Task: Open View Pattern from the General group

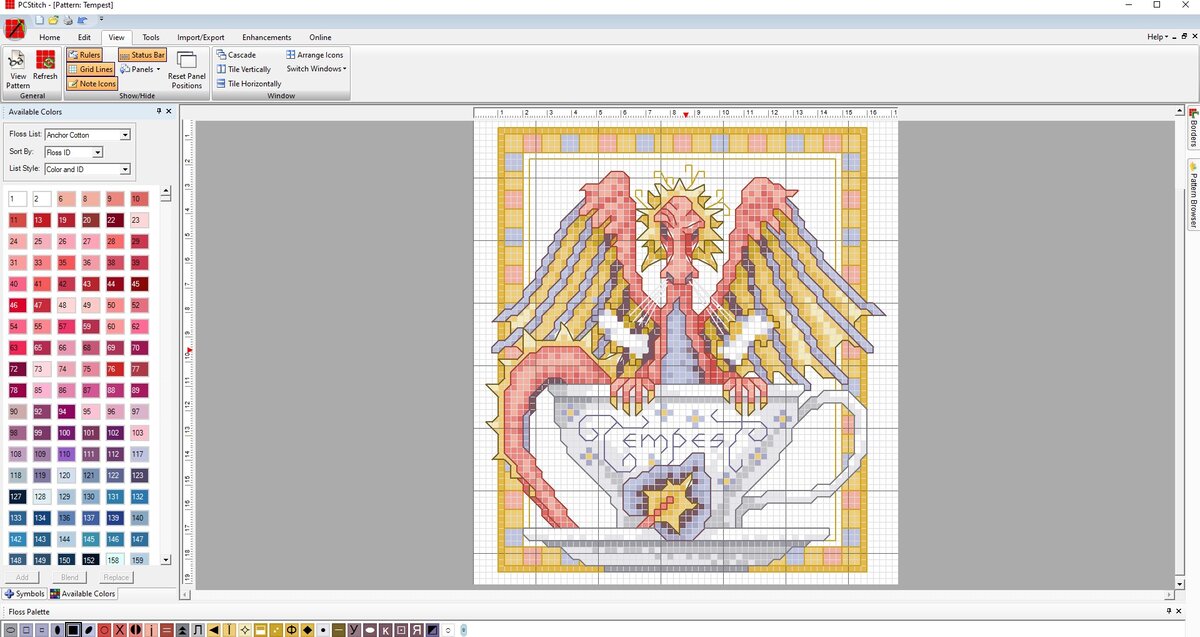Action: [18, 70]
